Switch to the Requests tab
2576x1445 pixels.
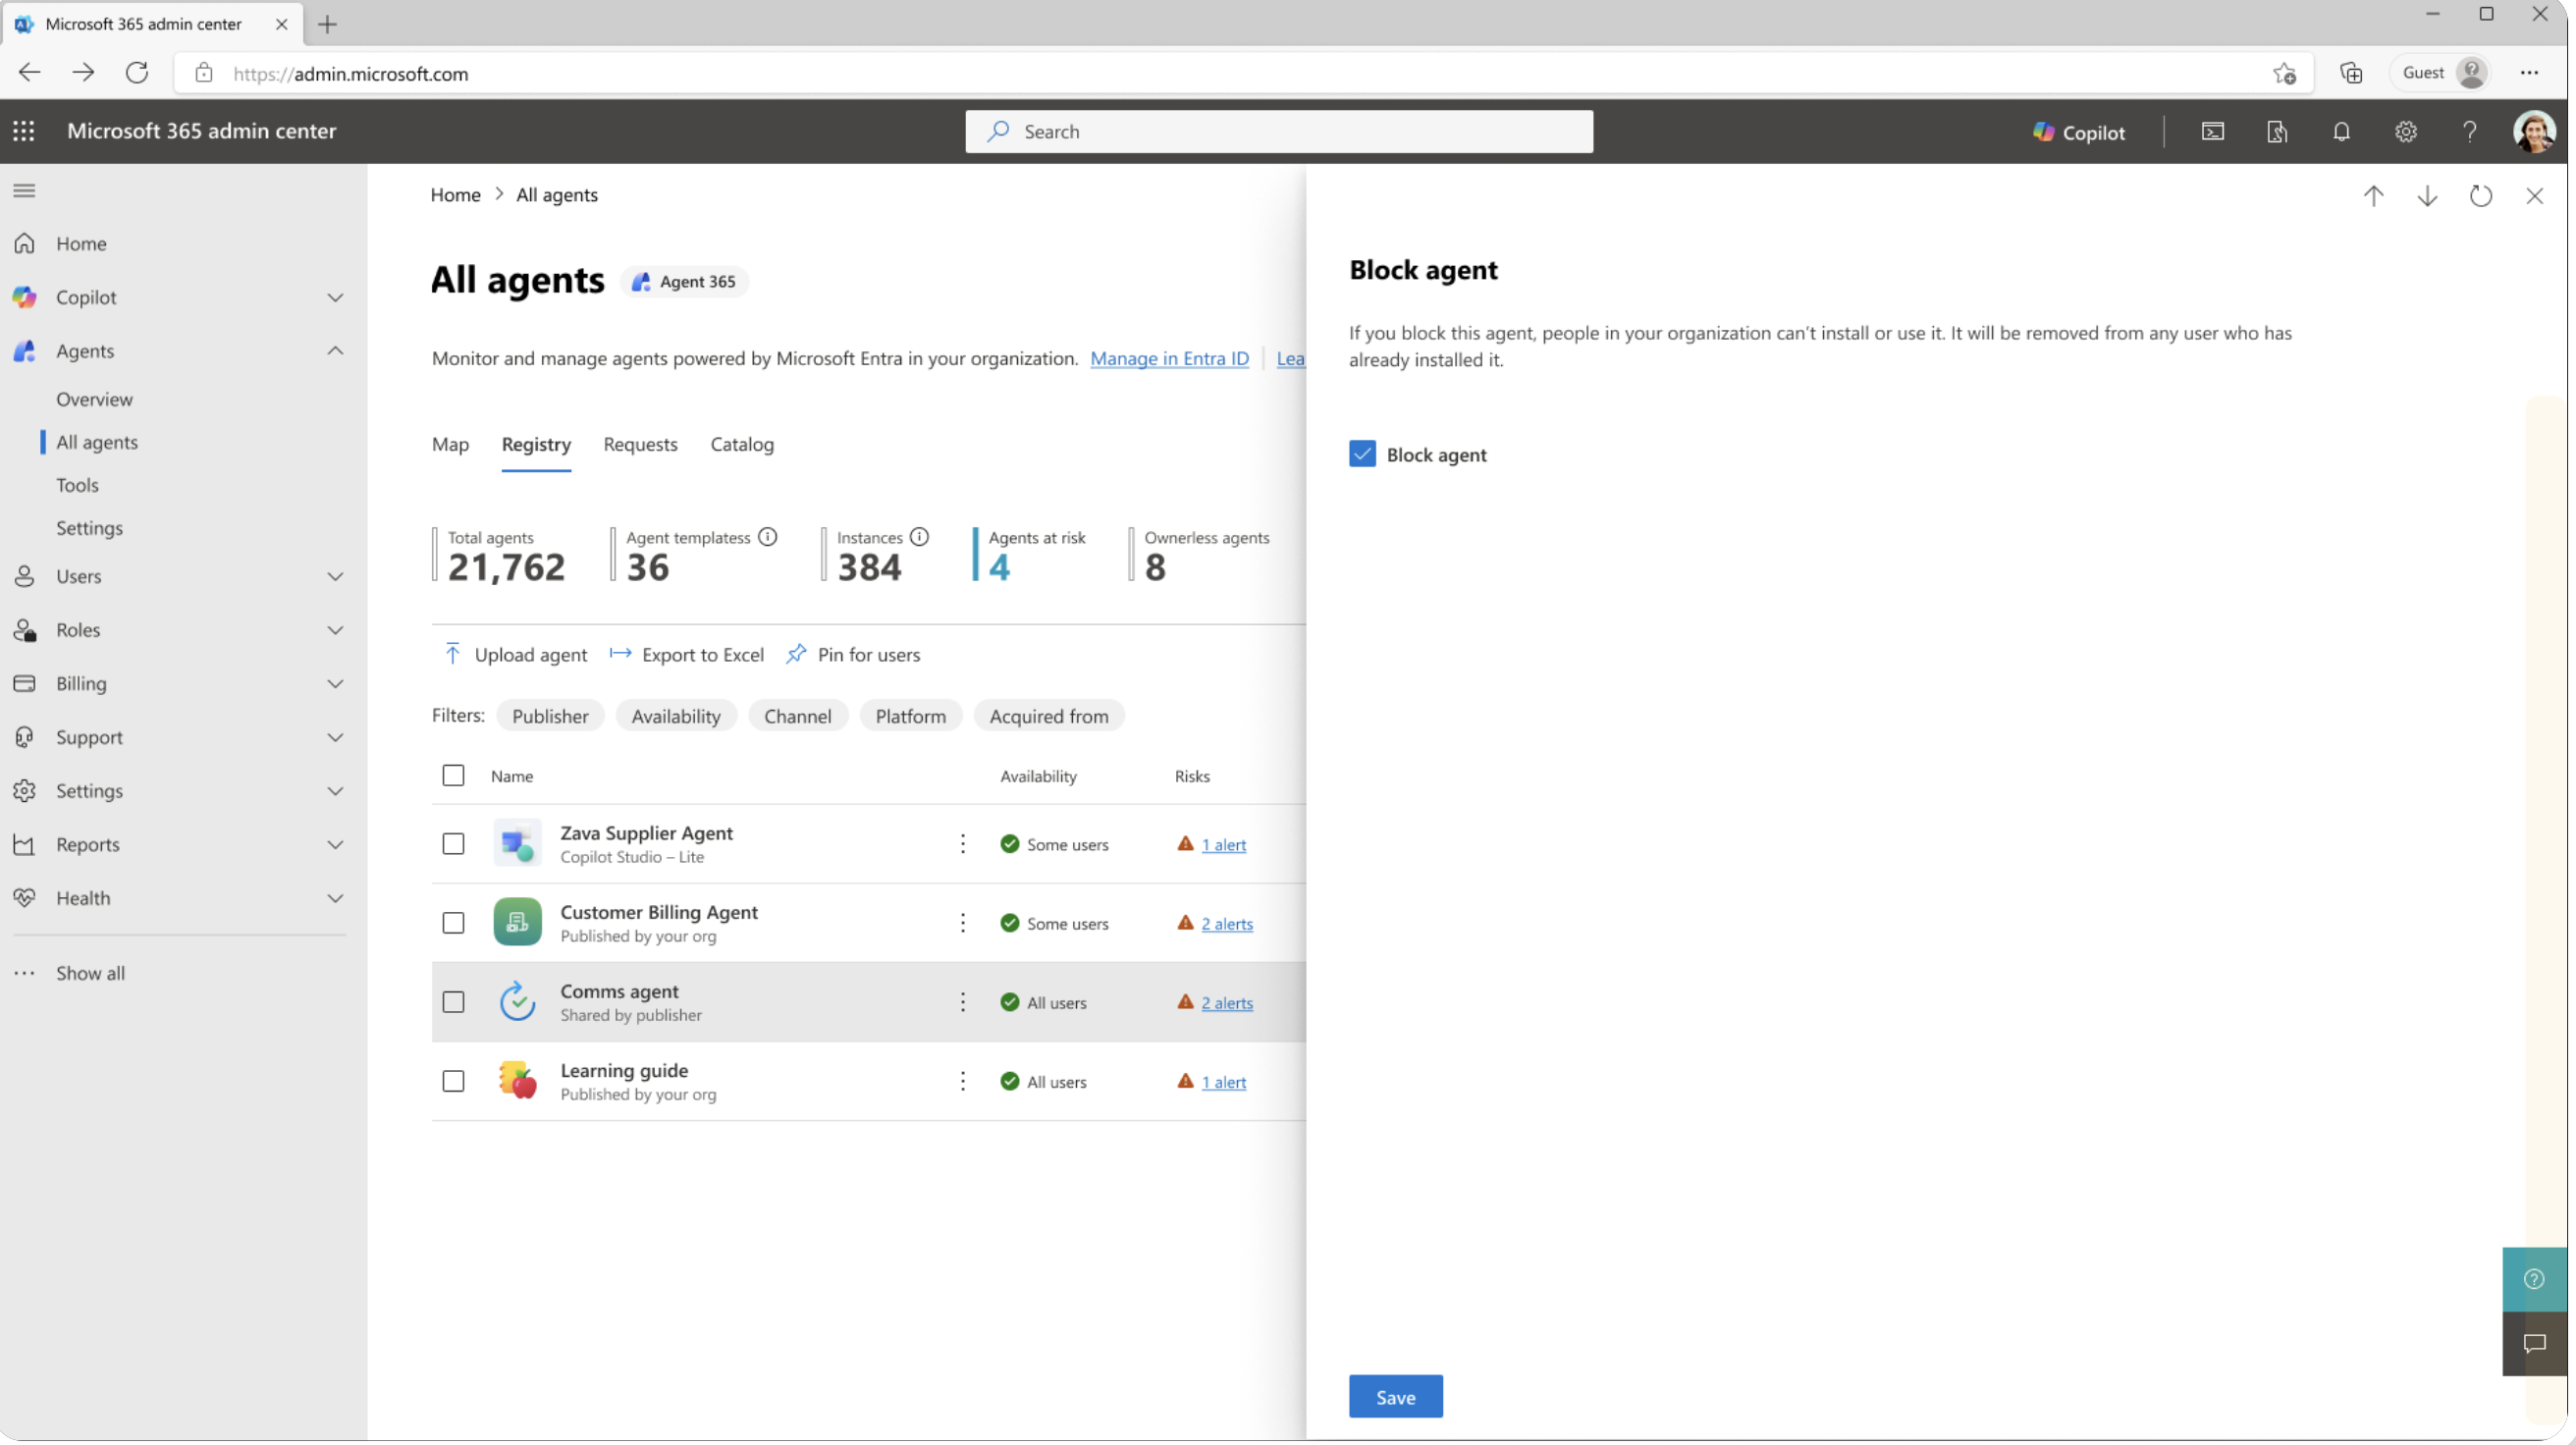[641, 445]
